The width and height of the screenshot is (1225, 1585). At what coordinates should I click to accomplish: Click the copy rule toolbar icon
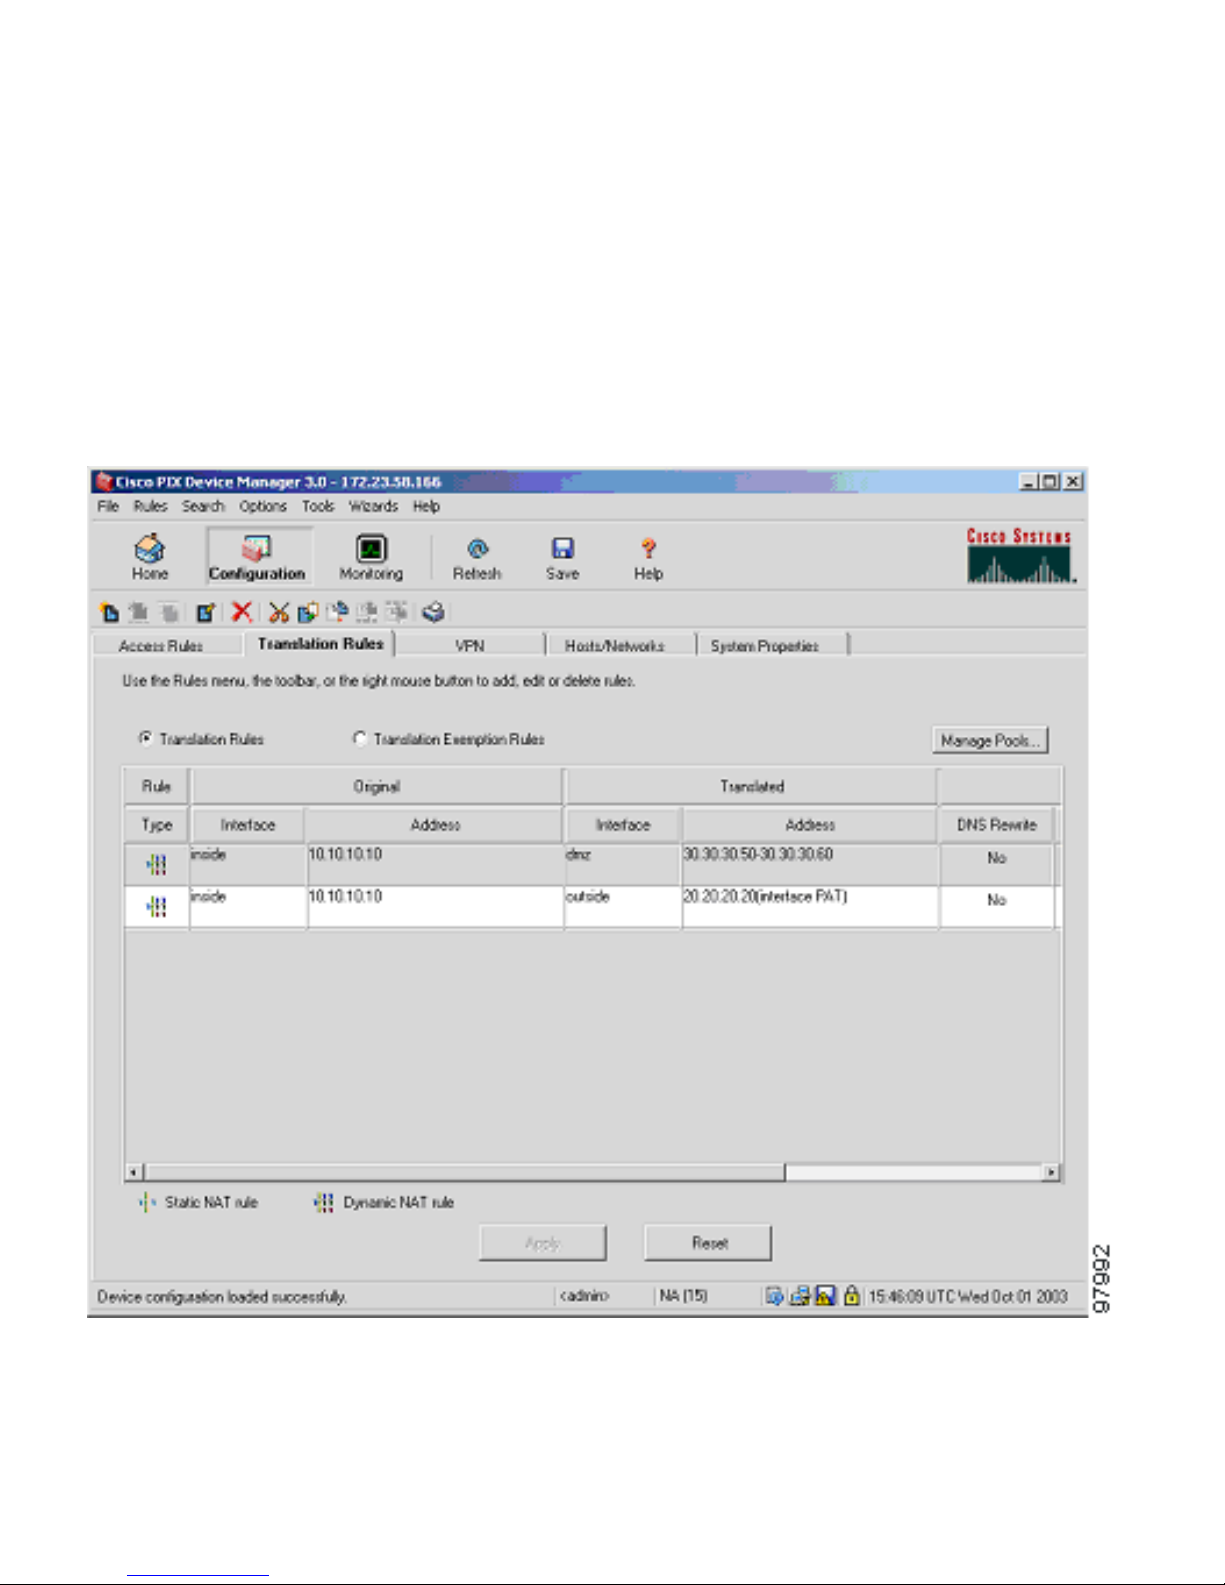(308, 612)
